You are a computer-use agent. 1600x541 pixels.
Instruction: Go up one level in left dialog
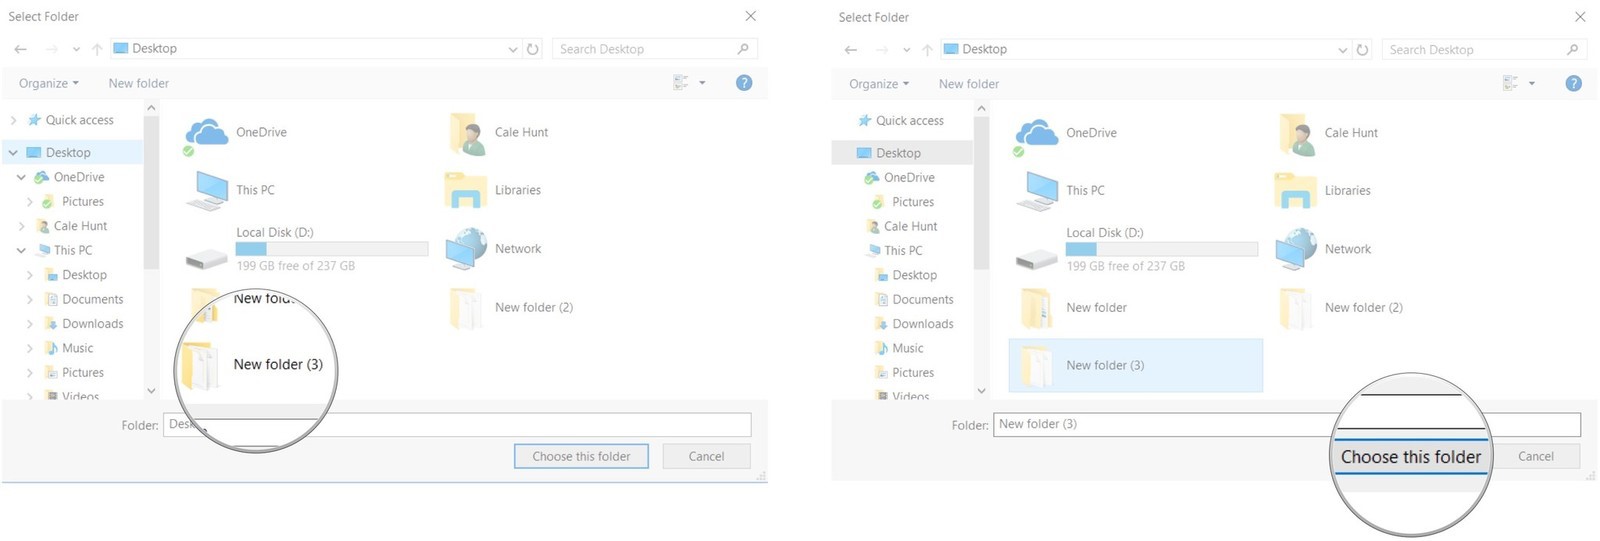97,49
